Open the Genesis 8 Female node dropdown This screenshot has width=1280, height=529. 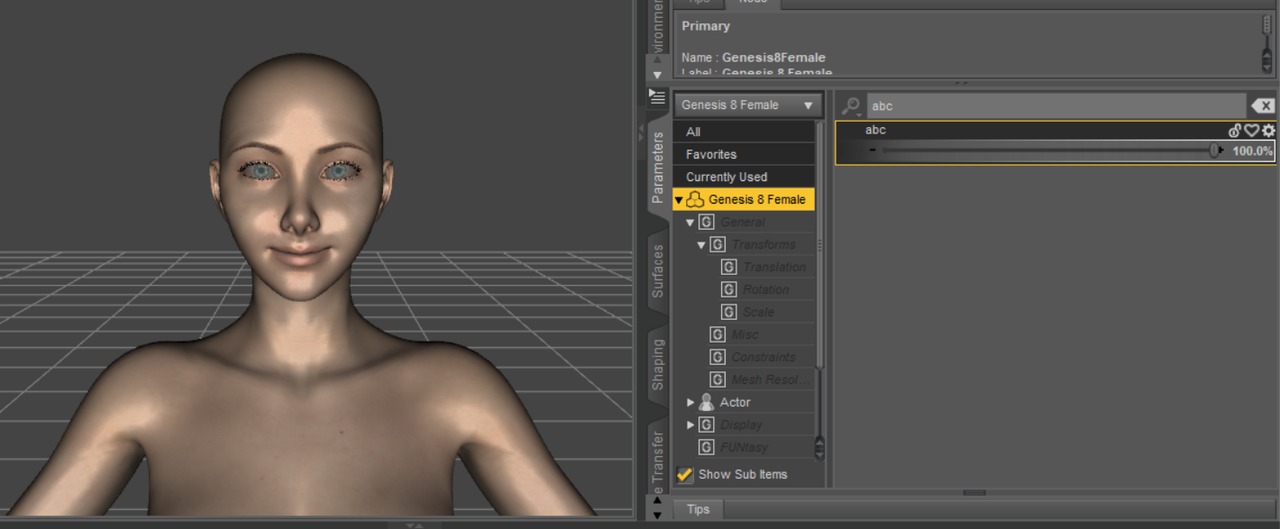tap(748, 105)
